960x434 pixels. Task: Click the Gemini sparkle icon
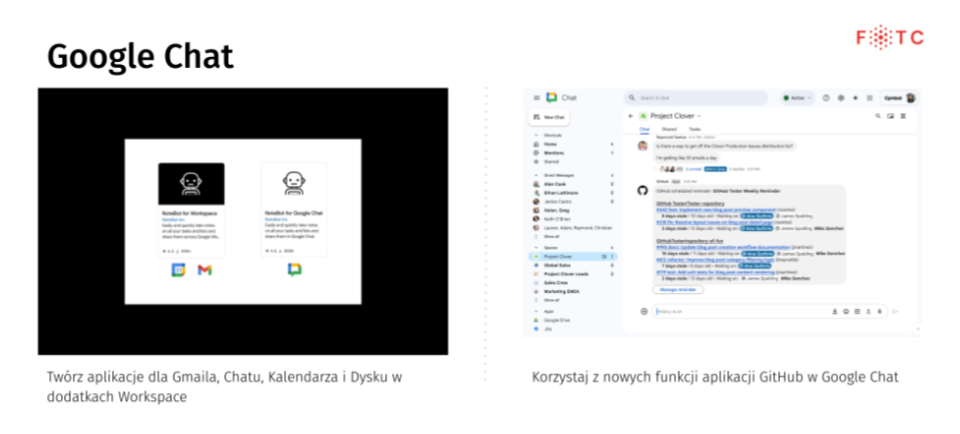tap(855, 98)
